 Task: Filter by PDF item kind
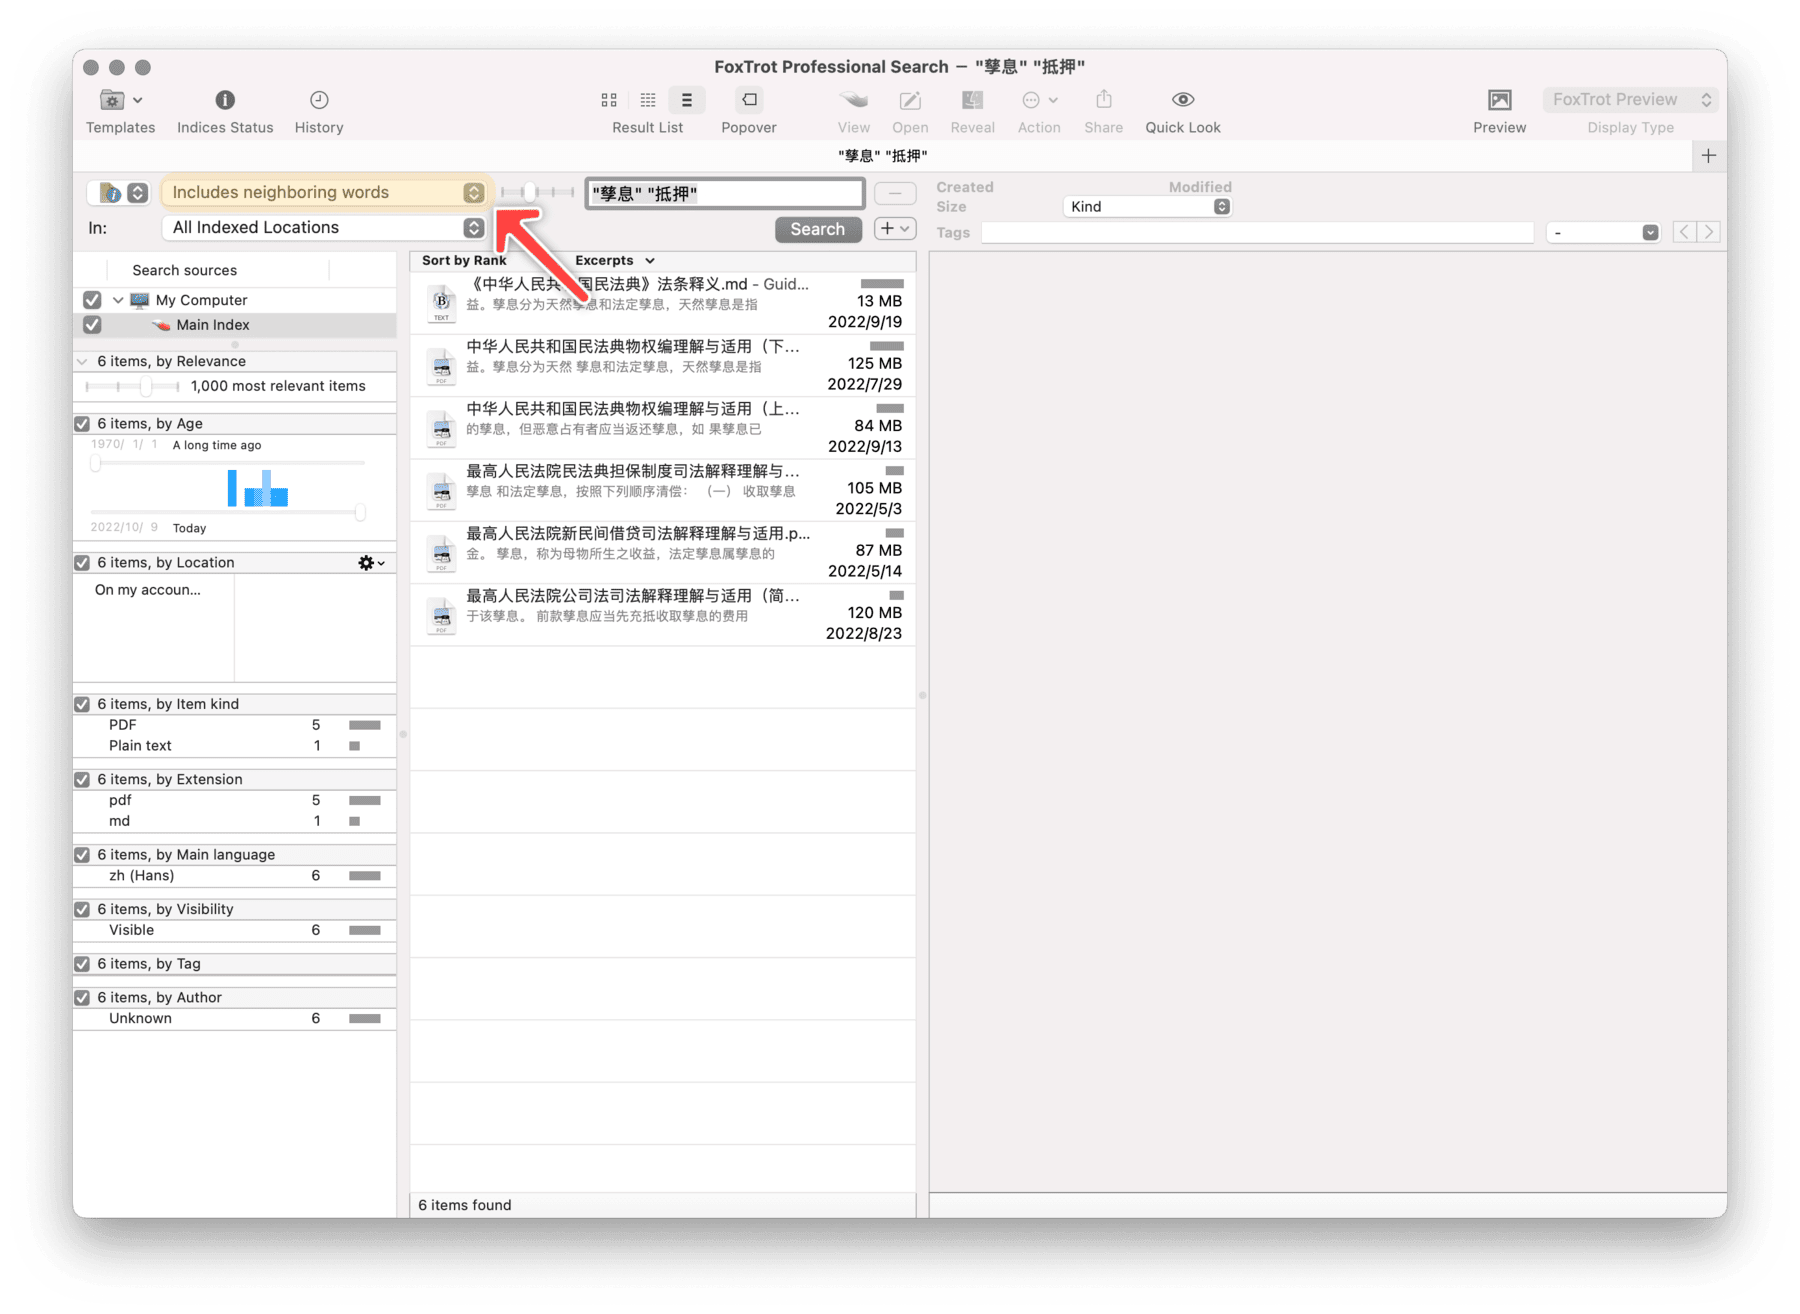(x=235, y=725)
